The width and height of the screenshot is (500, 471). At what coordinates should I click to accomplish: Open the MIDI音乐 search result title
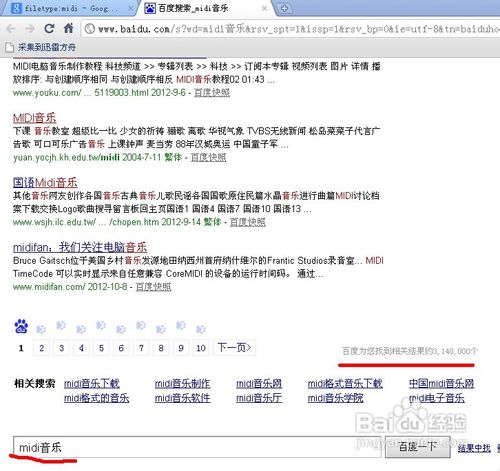coord(34,118)
